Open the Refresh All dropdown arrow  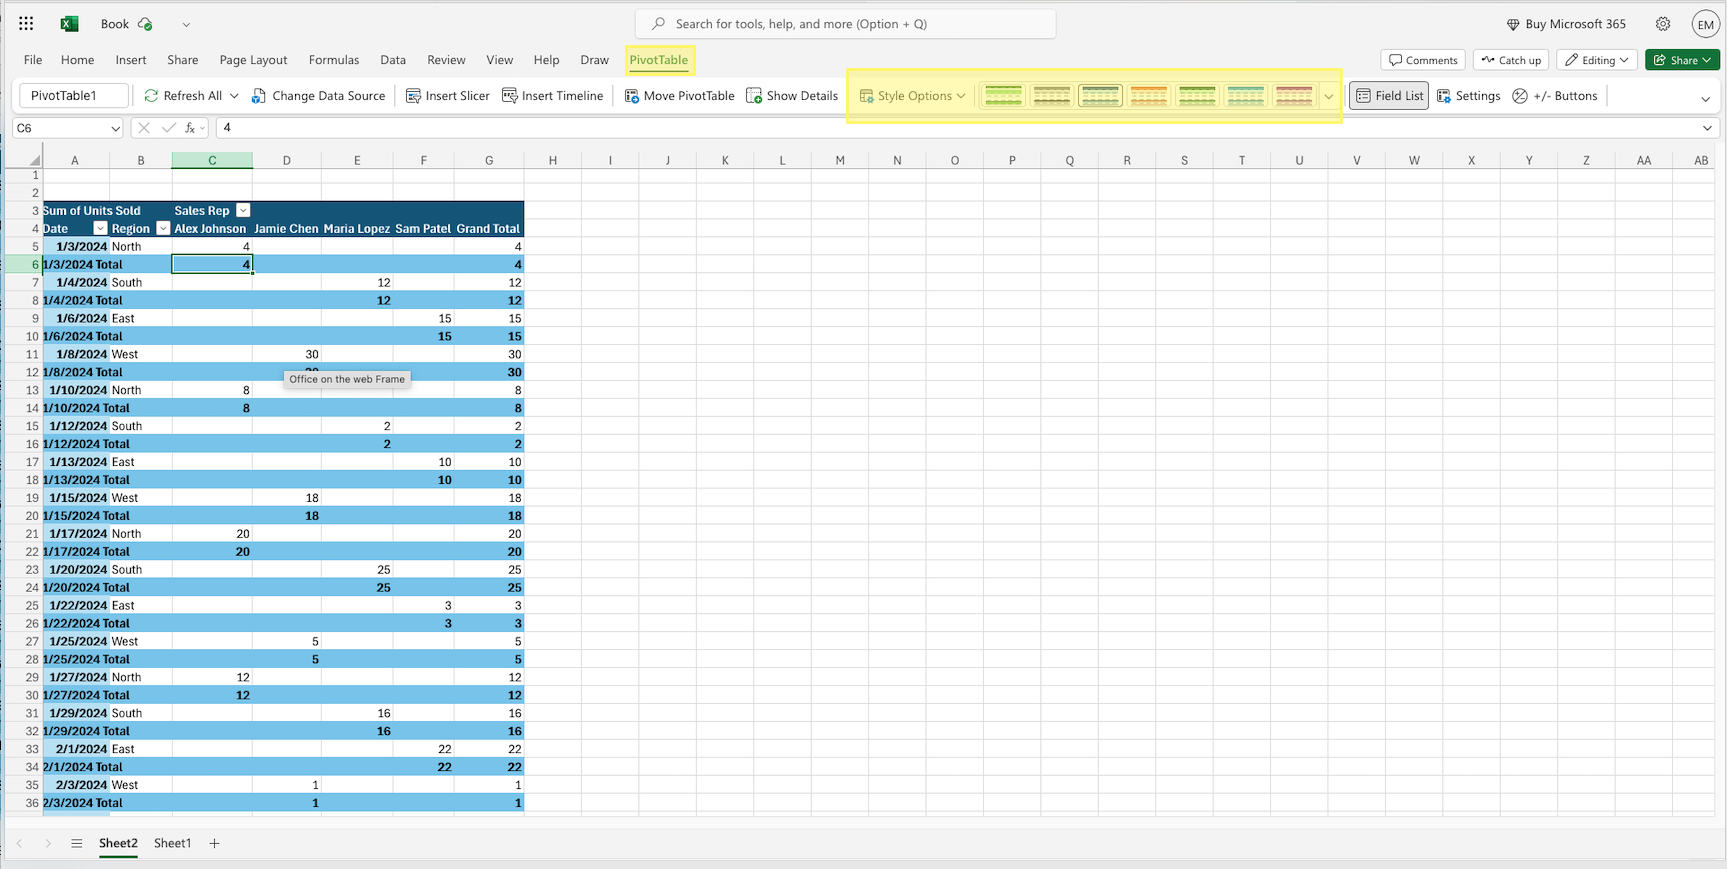234,96
